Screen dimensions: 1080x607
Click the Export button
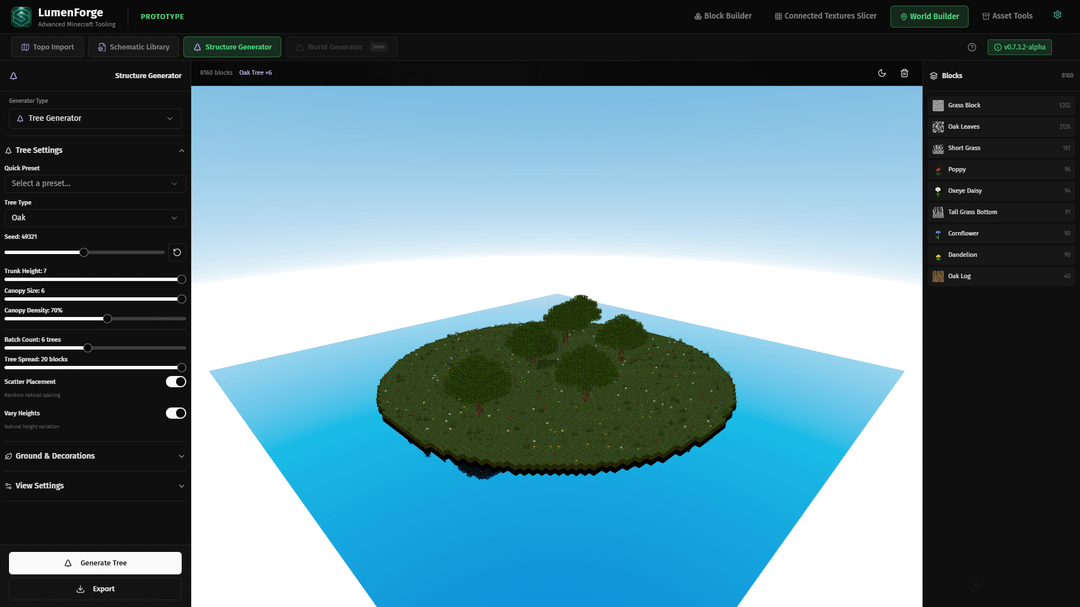pyautogui.click(x=95, y=589)
